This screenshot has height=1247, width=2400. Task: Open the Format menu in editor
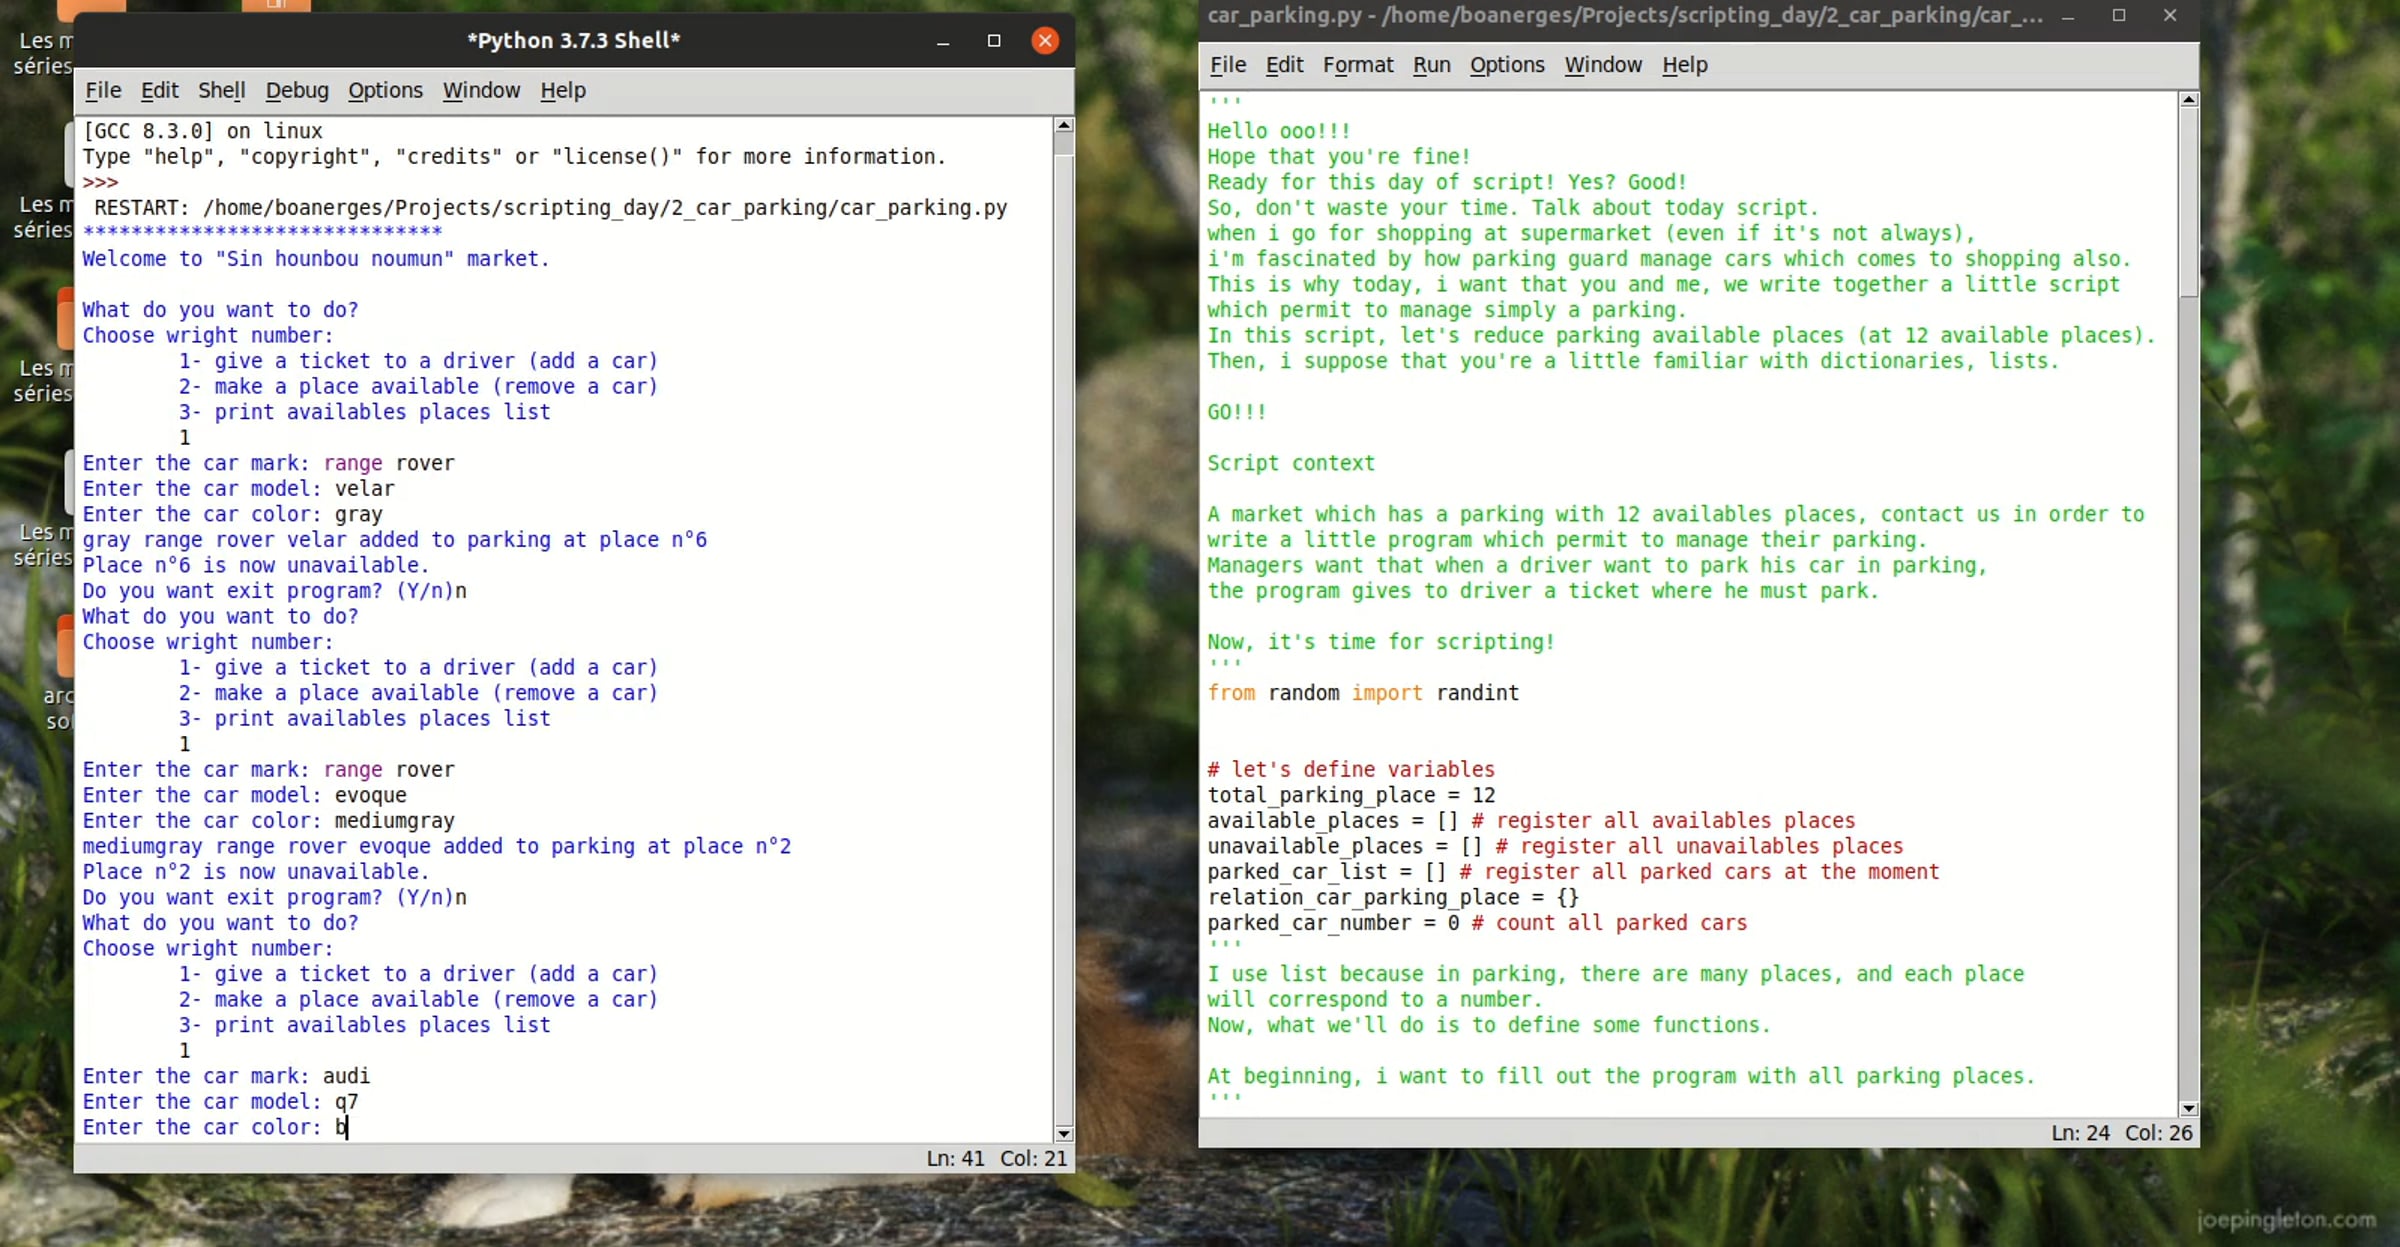pyautogui.click(x=1357, y=64)
